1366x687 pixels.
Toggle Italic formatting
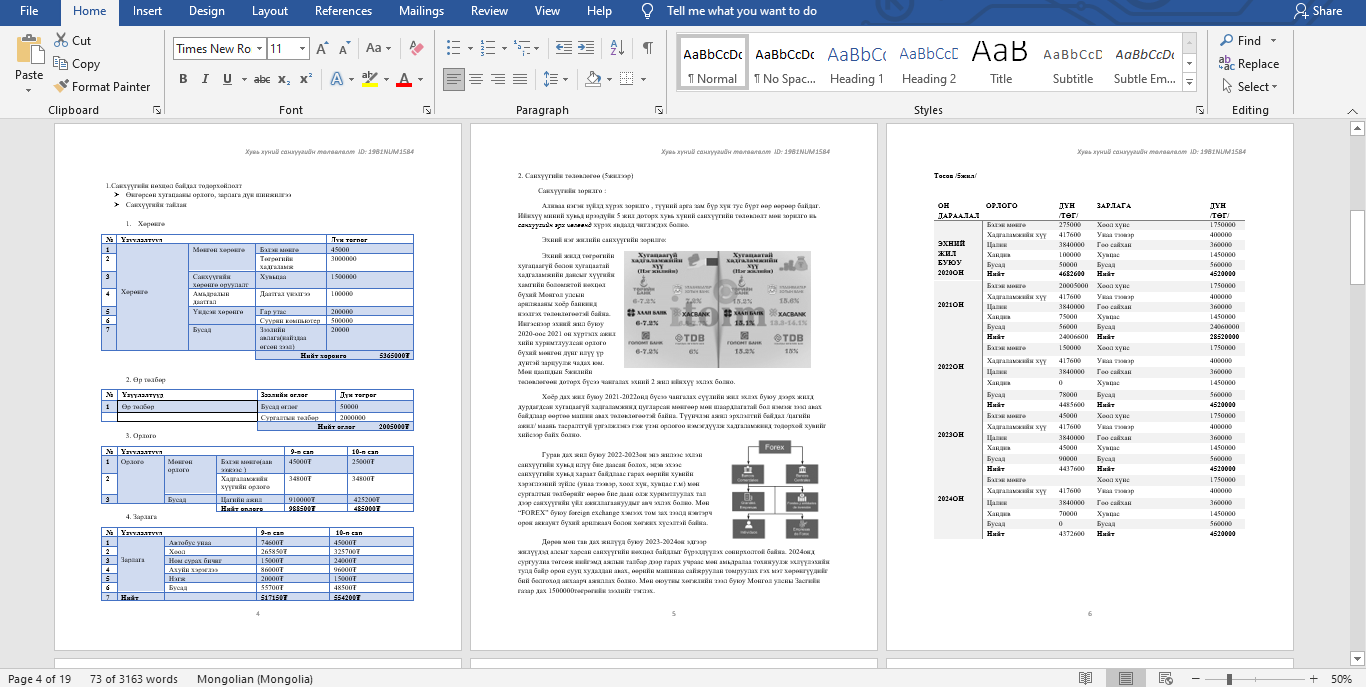coord(207,79)
